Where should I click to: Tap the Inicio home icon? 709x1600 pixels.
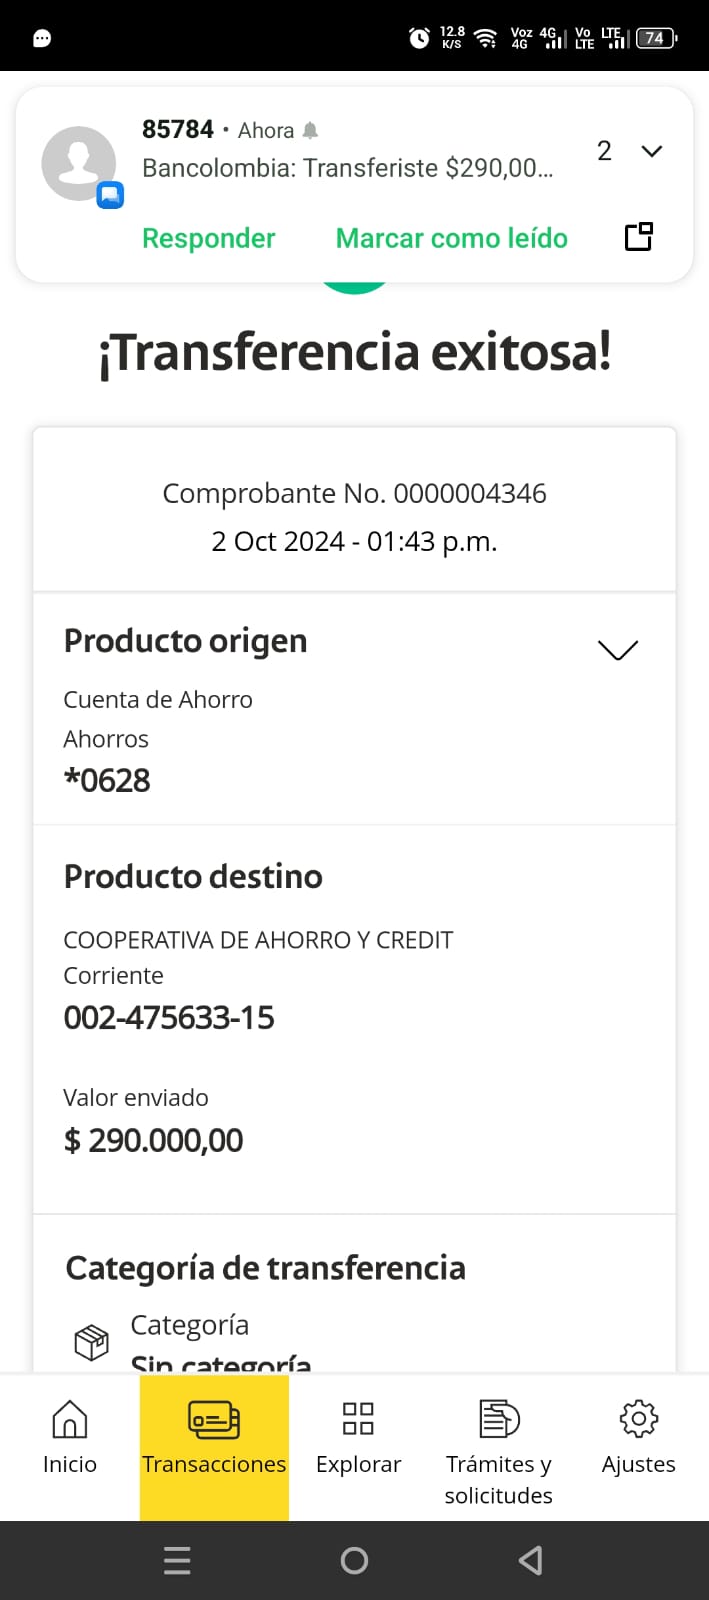pyautogui.click(x=69, y=1418)
